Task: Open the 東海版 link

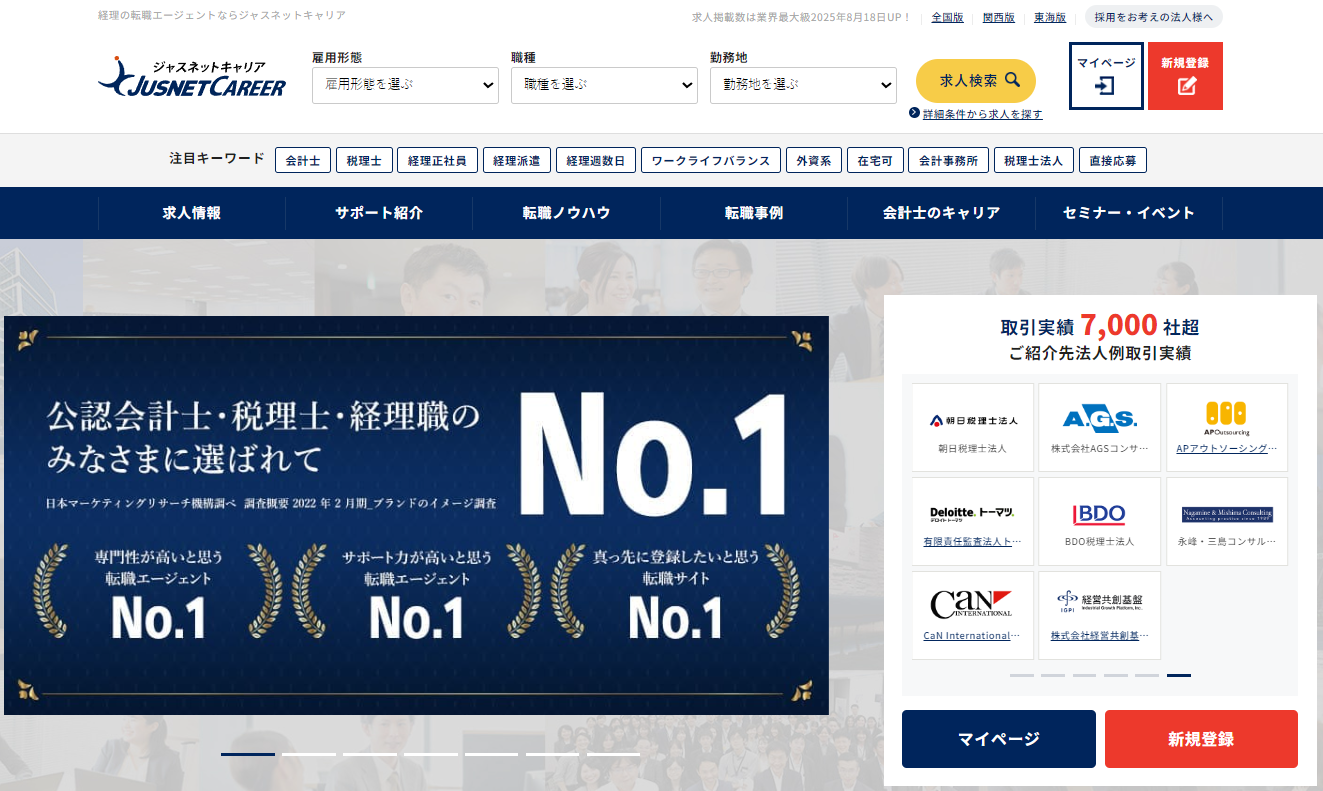Action: pos(1049,17)
